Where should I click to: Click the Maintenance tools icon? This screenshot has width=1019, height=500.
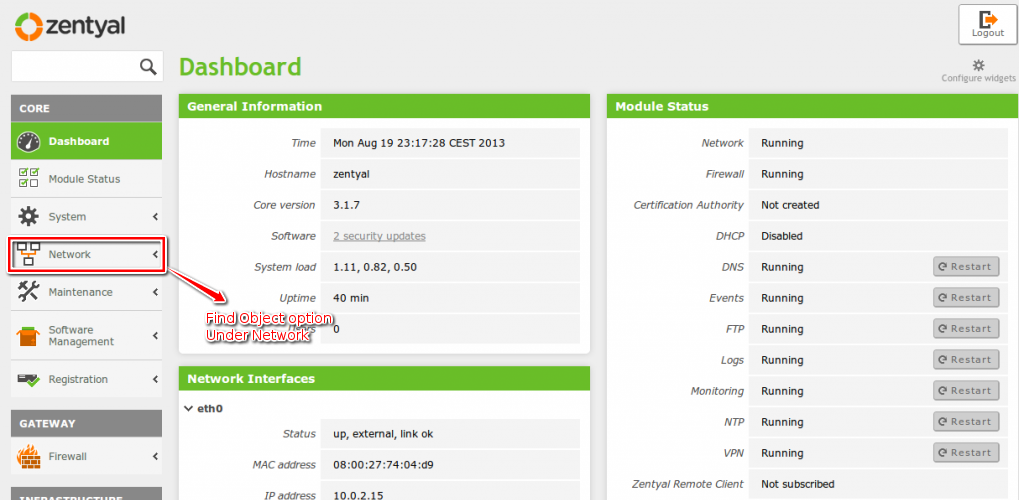pyautogui.click(x=28, y=292)
